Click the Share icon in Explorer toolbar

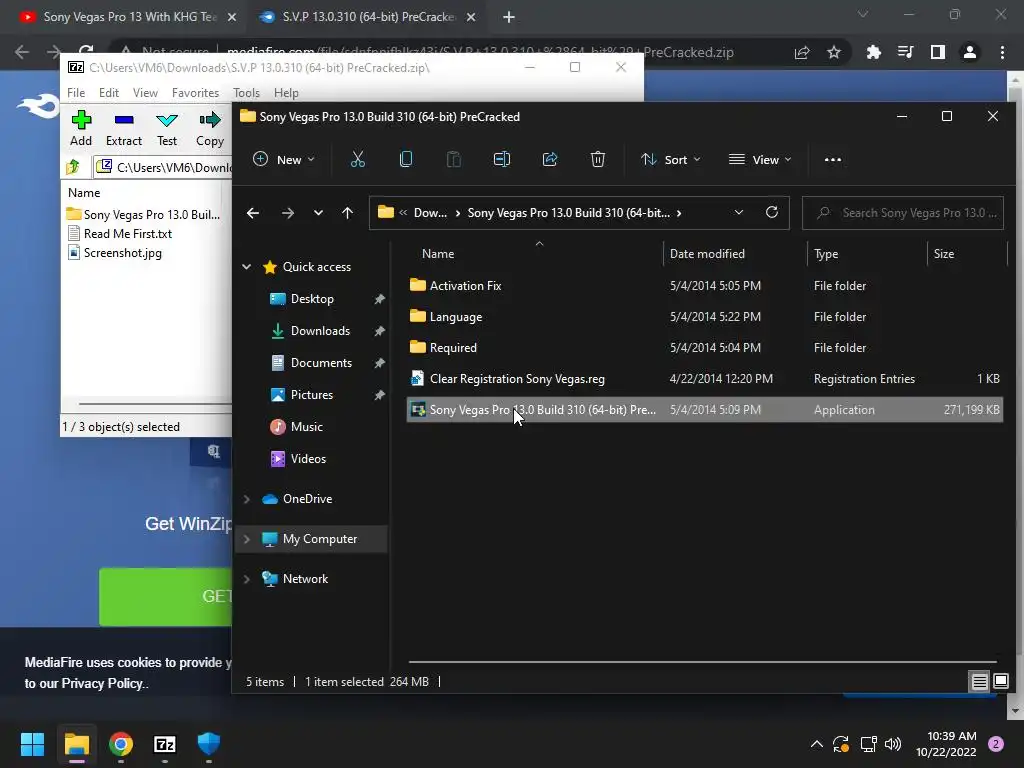(550, 159)
